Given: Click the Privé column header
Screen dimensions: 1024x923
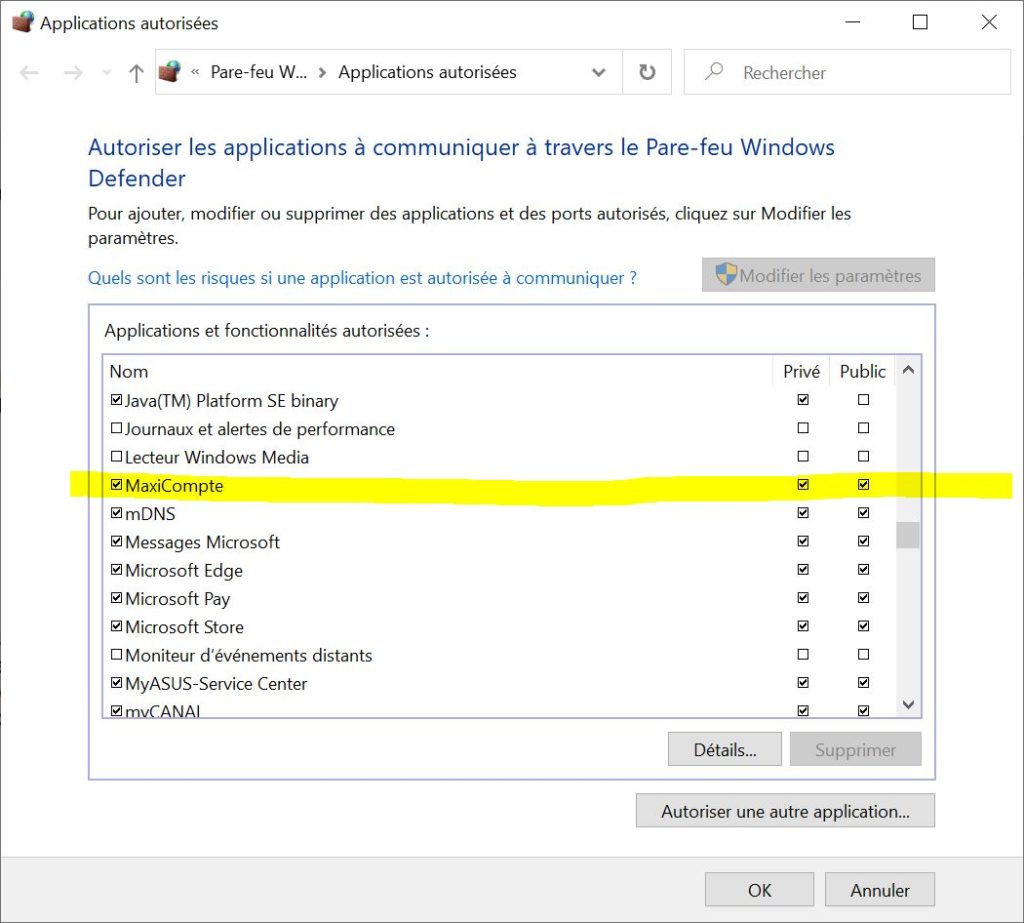Looking at the screenshot, I should coord(801,372).
